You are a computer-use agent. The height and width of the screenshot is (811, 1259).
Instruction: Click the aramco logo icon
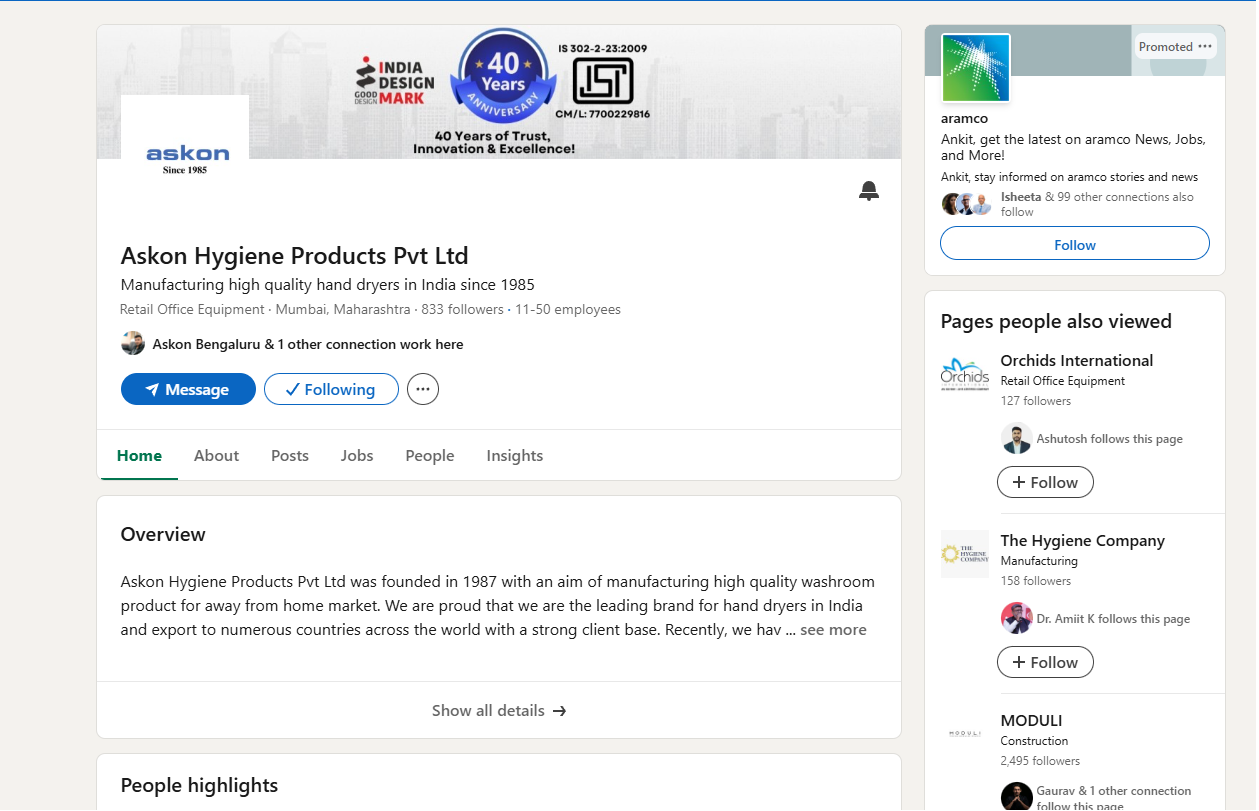click(x=976, y=68)
